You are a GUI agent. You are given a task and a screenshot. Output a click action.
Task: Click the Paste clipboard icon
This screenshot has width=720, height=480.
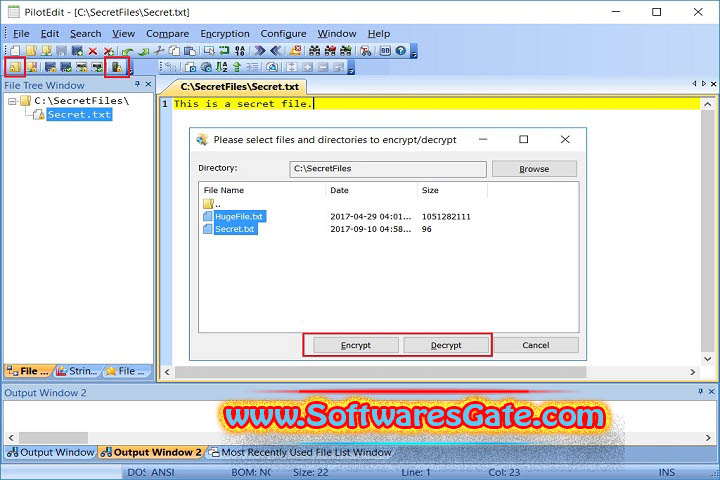[190, 51]
